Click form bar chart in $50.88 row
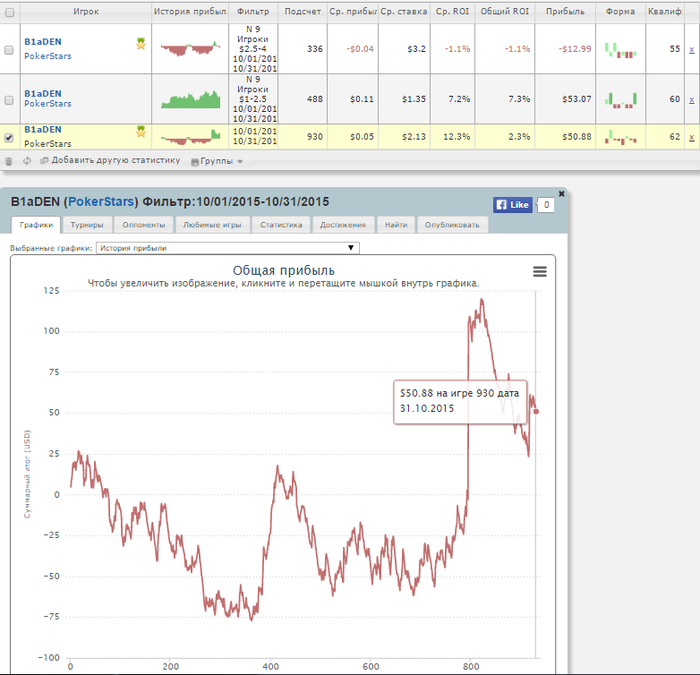Viewport: 700px width, 675px height. click(x=621, y=137)
